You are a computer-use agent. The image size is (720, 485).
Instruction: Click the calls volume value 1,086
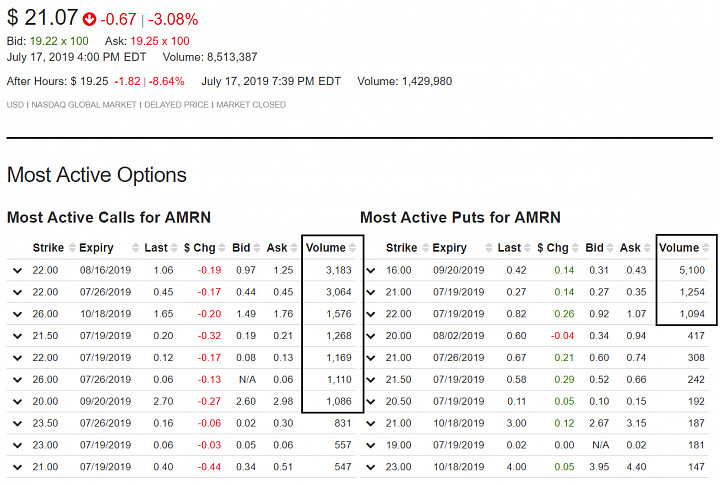pos(339,401)
